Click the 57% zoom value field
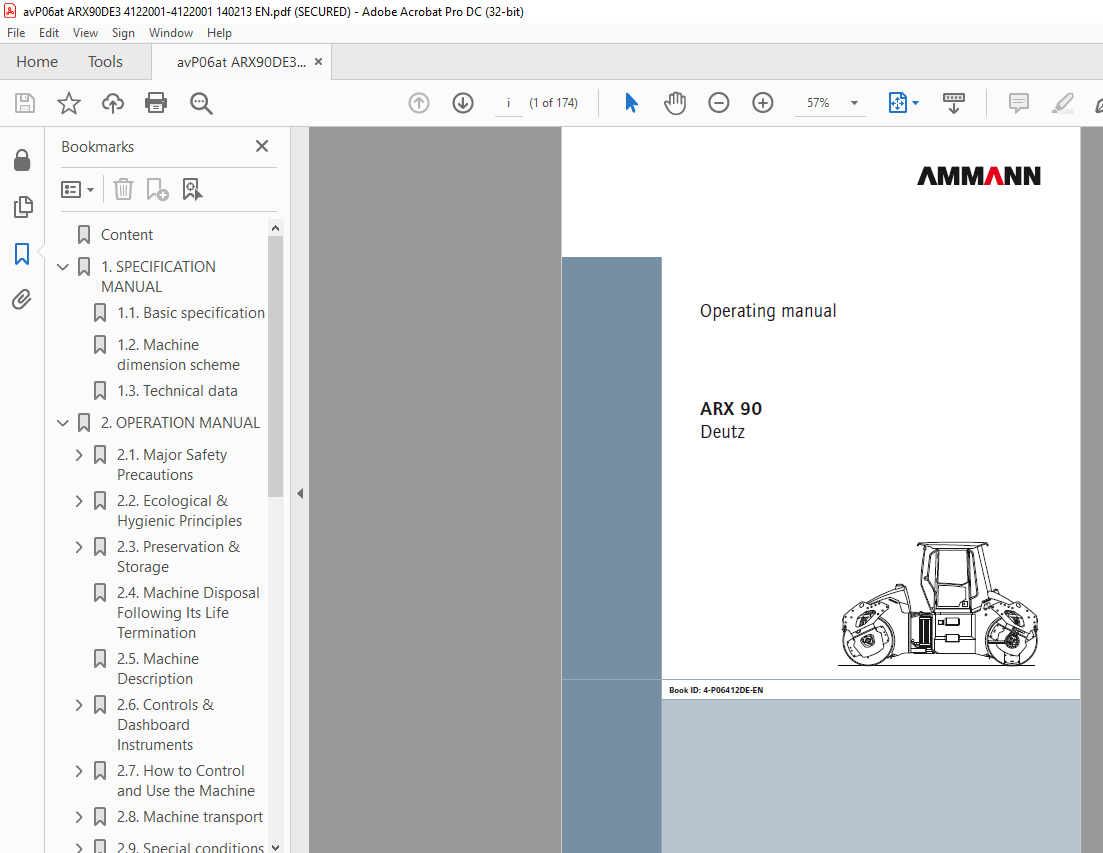 coord(818,103)
